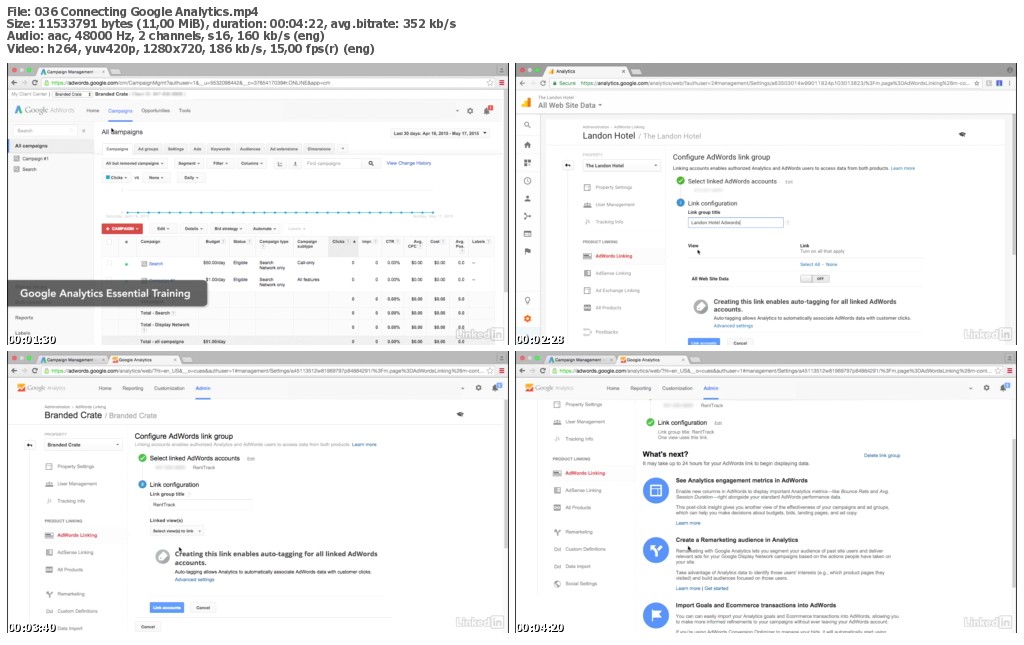Open the Select view(s) to link dropdown in the 00:03:40 frame
This screenshot has width=1024, height=645.
click(177, 531)
